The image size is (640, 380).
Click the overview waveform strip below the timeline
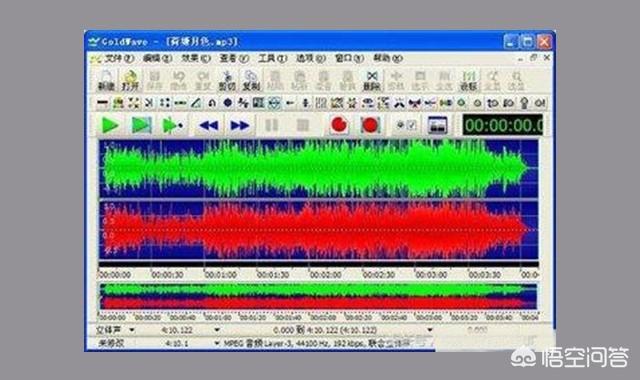coord(318,296)
